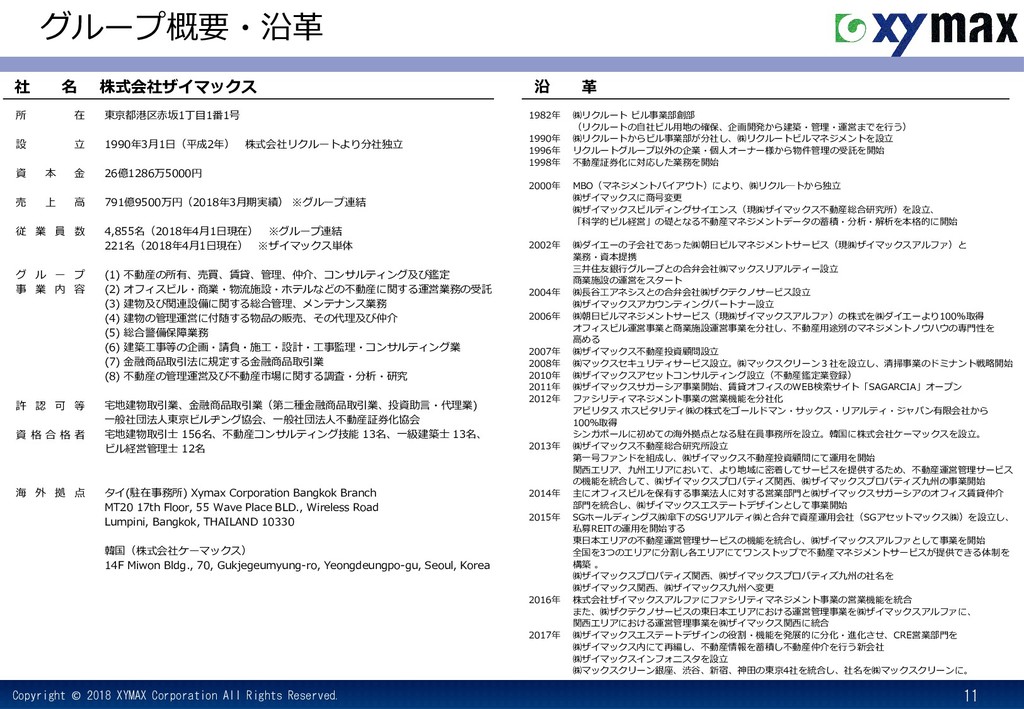Viewport: 1024px width, 709px height.
Task: Click the 売上高 label
Action: [50, 202]
